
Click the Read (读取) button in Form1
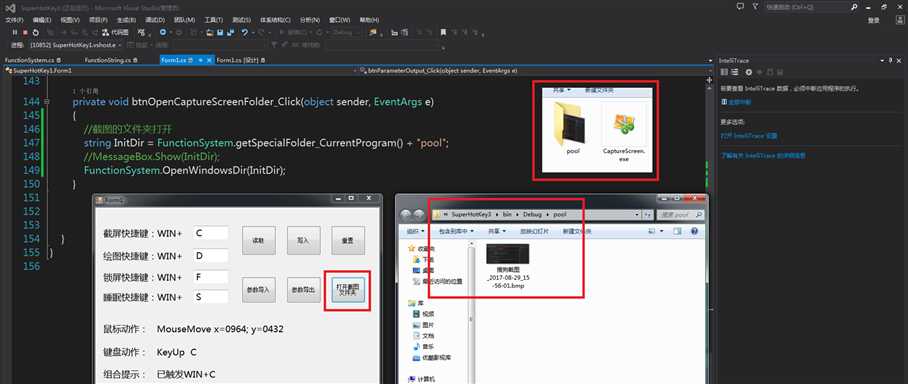[258, 240]
